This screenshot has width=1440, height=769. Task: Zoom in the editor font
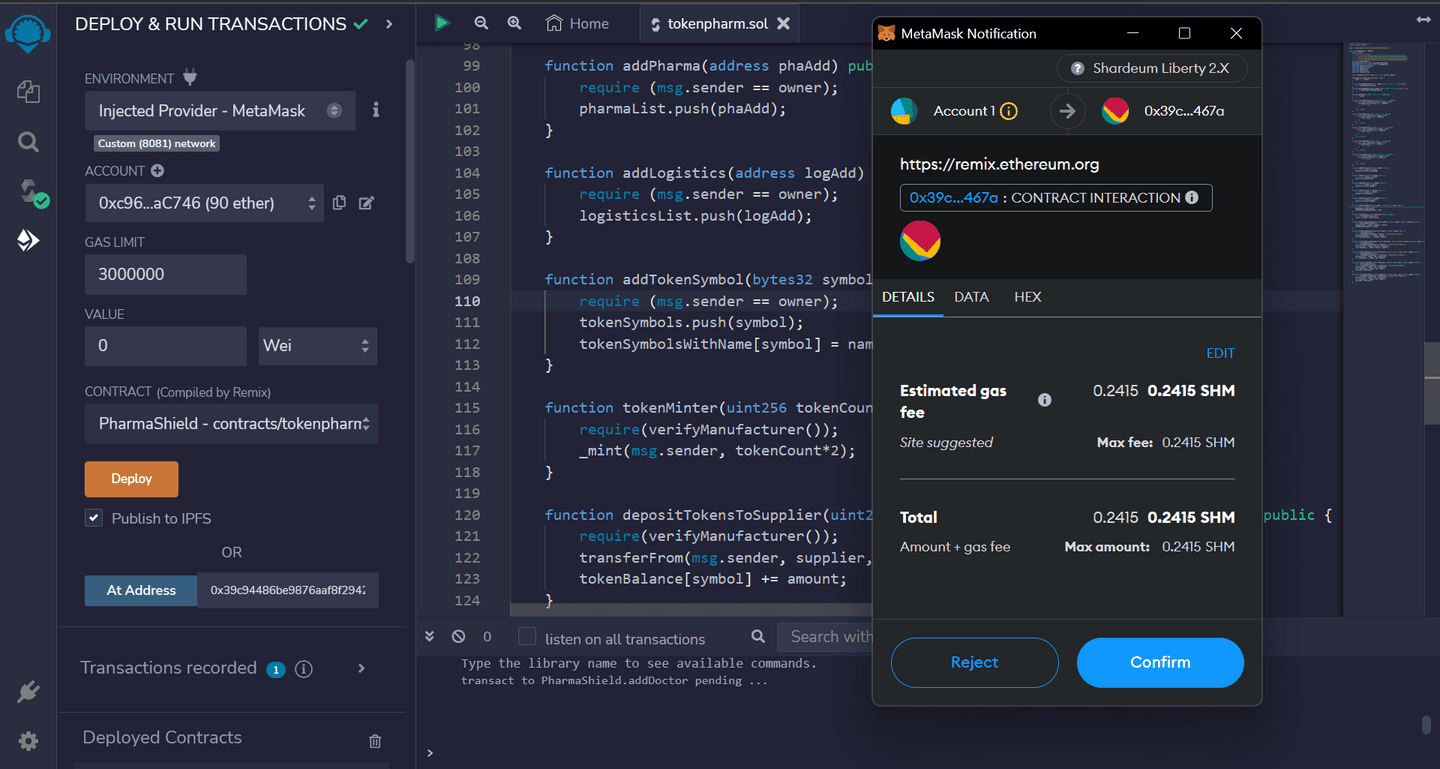[514, 23]
